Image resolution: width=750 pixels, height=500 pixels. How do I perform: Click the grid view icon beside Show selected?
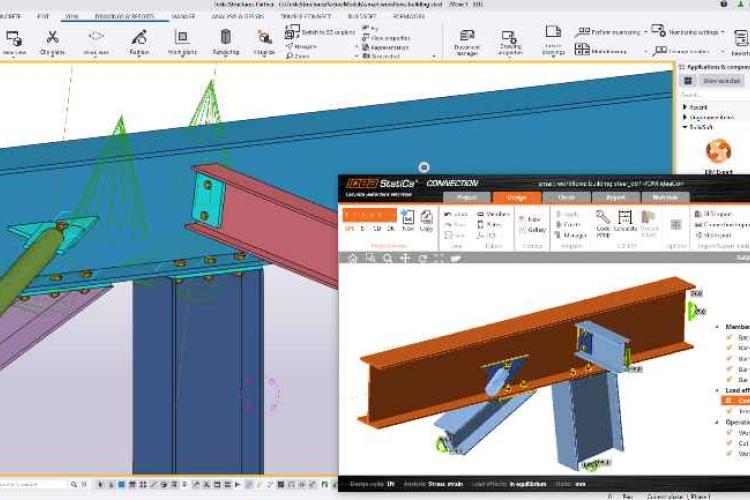point(688,80)
